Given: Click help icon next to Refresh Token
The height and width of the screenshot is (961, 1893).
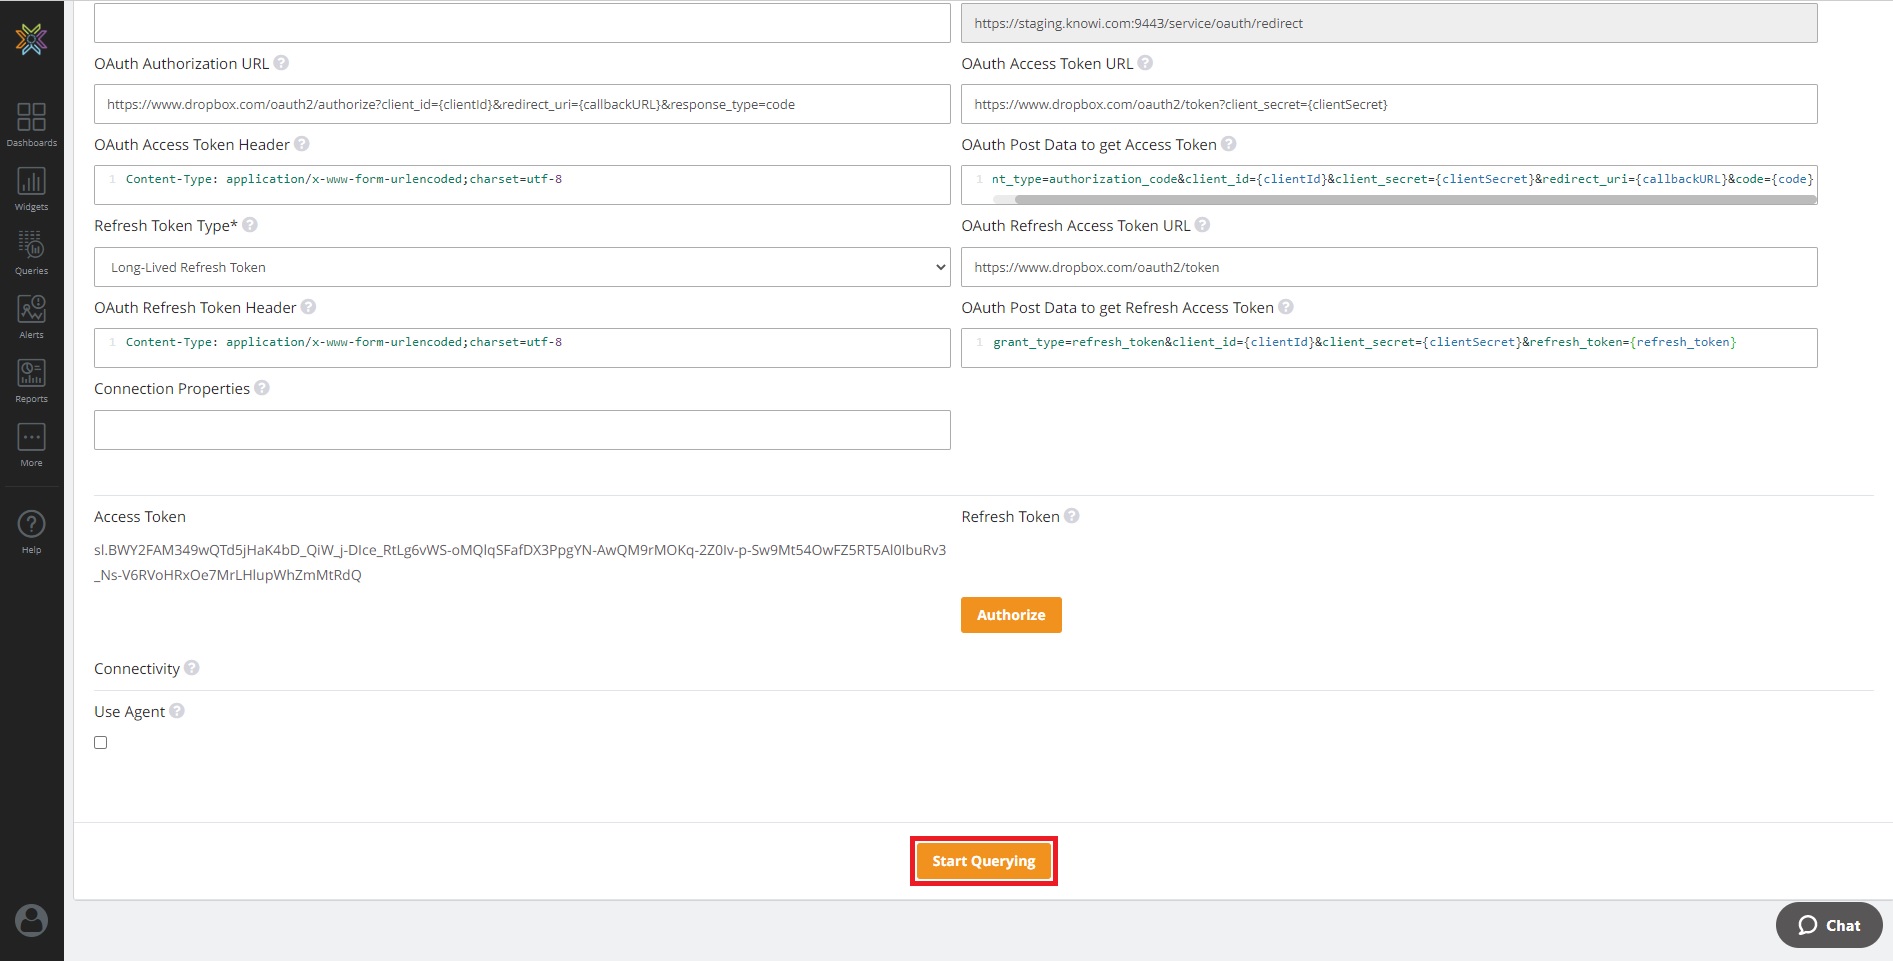Looking at the screenshot, I should tap(1072, 516).
